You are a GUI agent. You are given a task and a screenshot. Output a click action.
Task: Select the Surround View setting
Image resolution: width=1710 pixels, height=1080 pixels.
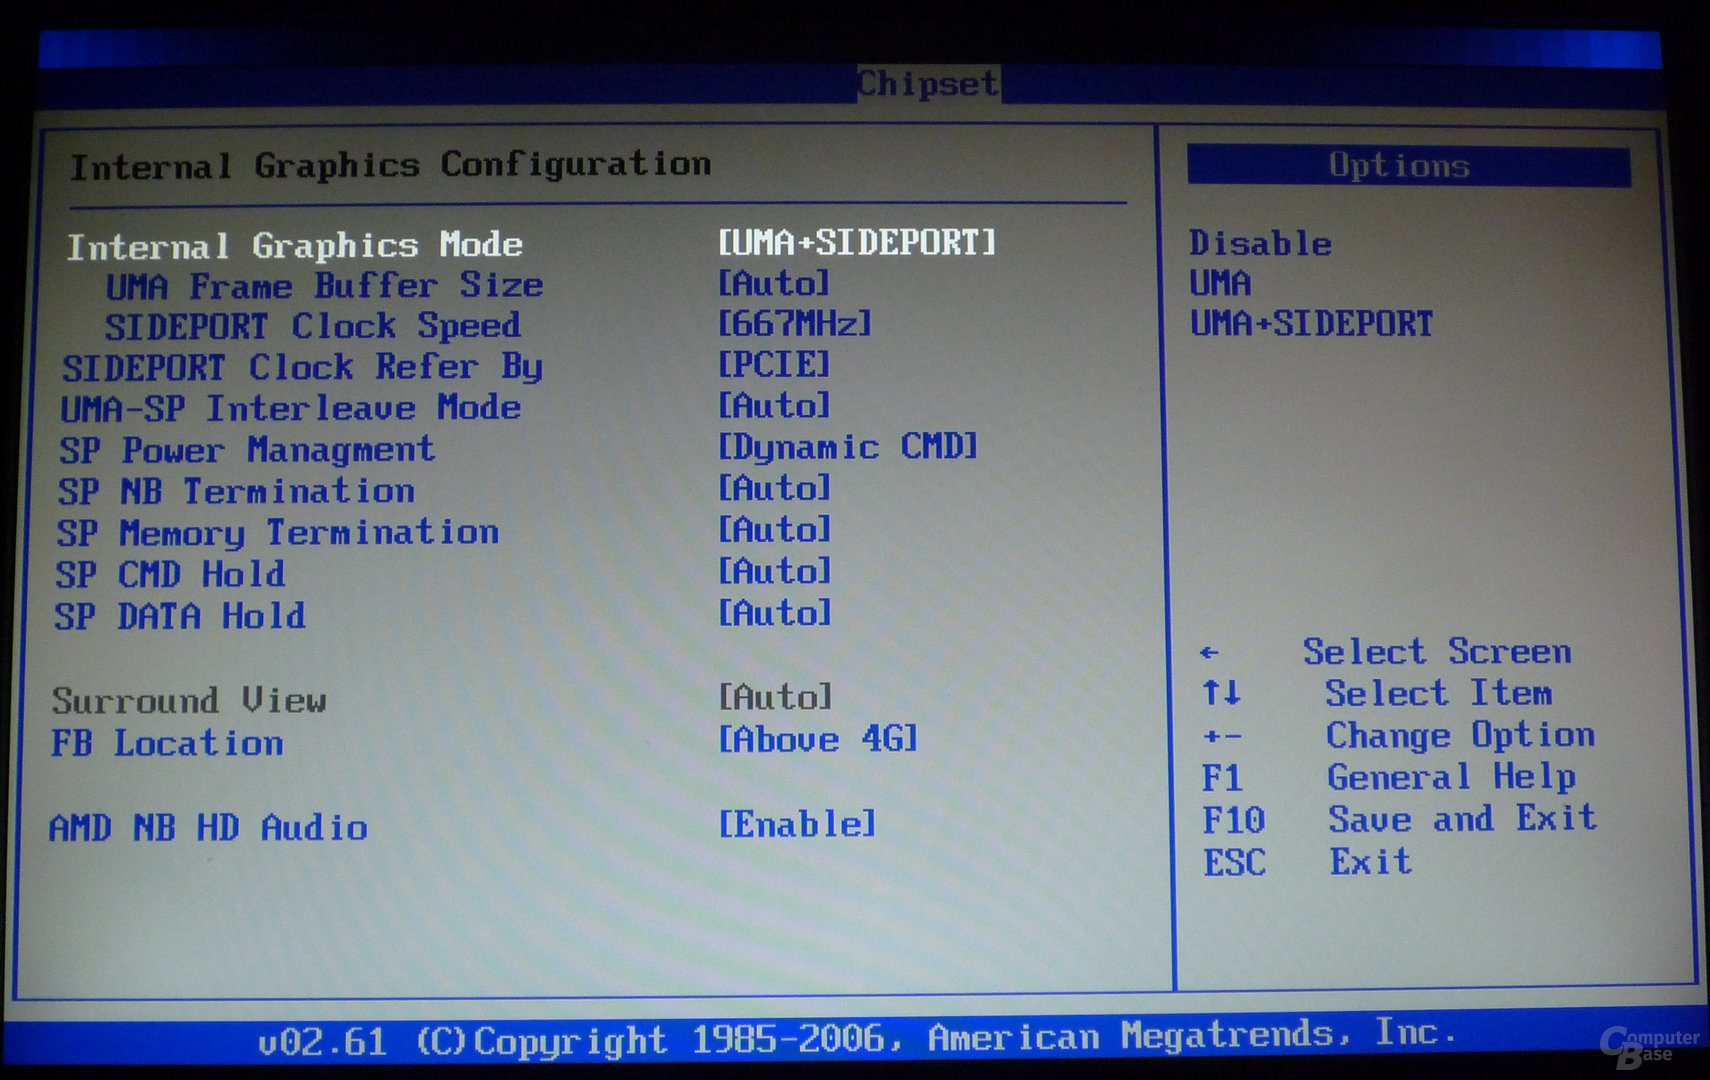(x=189, y=700)
